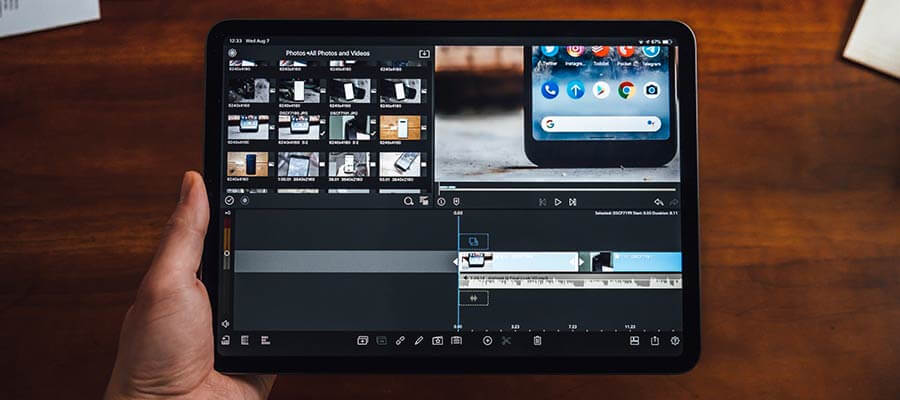Jump to previous edit in preview controls

pyautogui.click(x=542, y=202)
